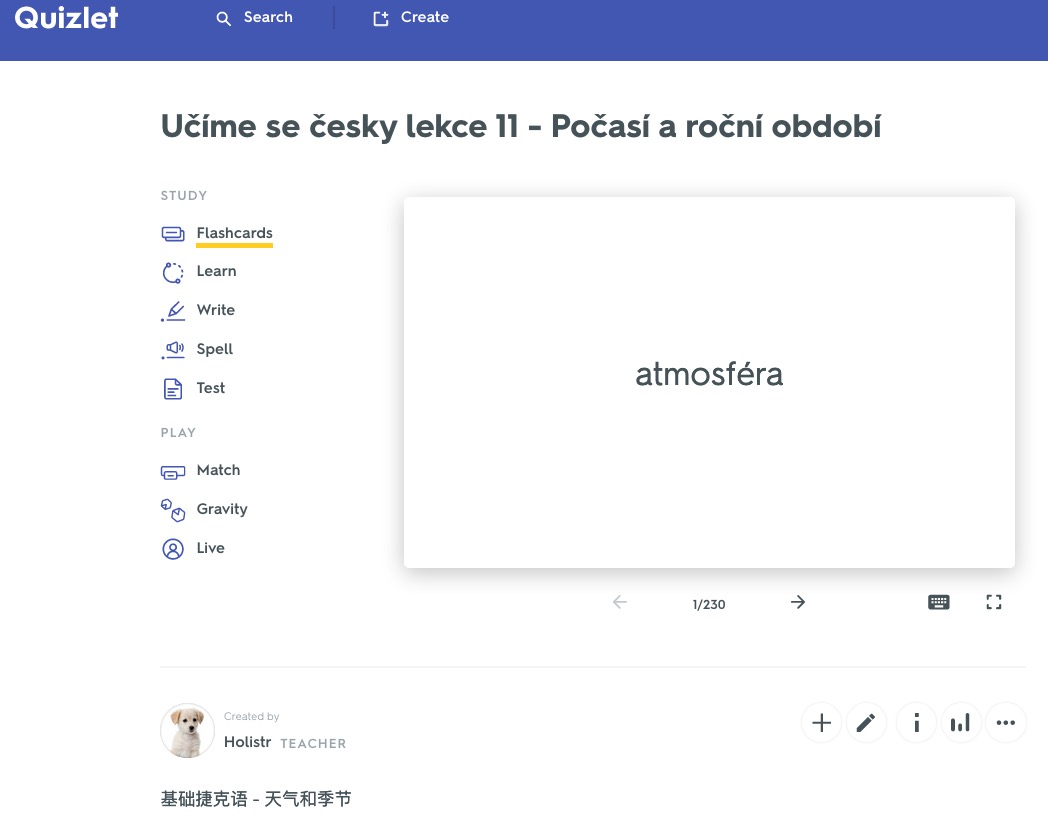Viewport: 1048px width, 828px height.
Task: Click the previous flashcard arrow
Action: tap(620, 602)
